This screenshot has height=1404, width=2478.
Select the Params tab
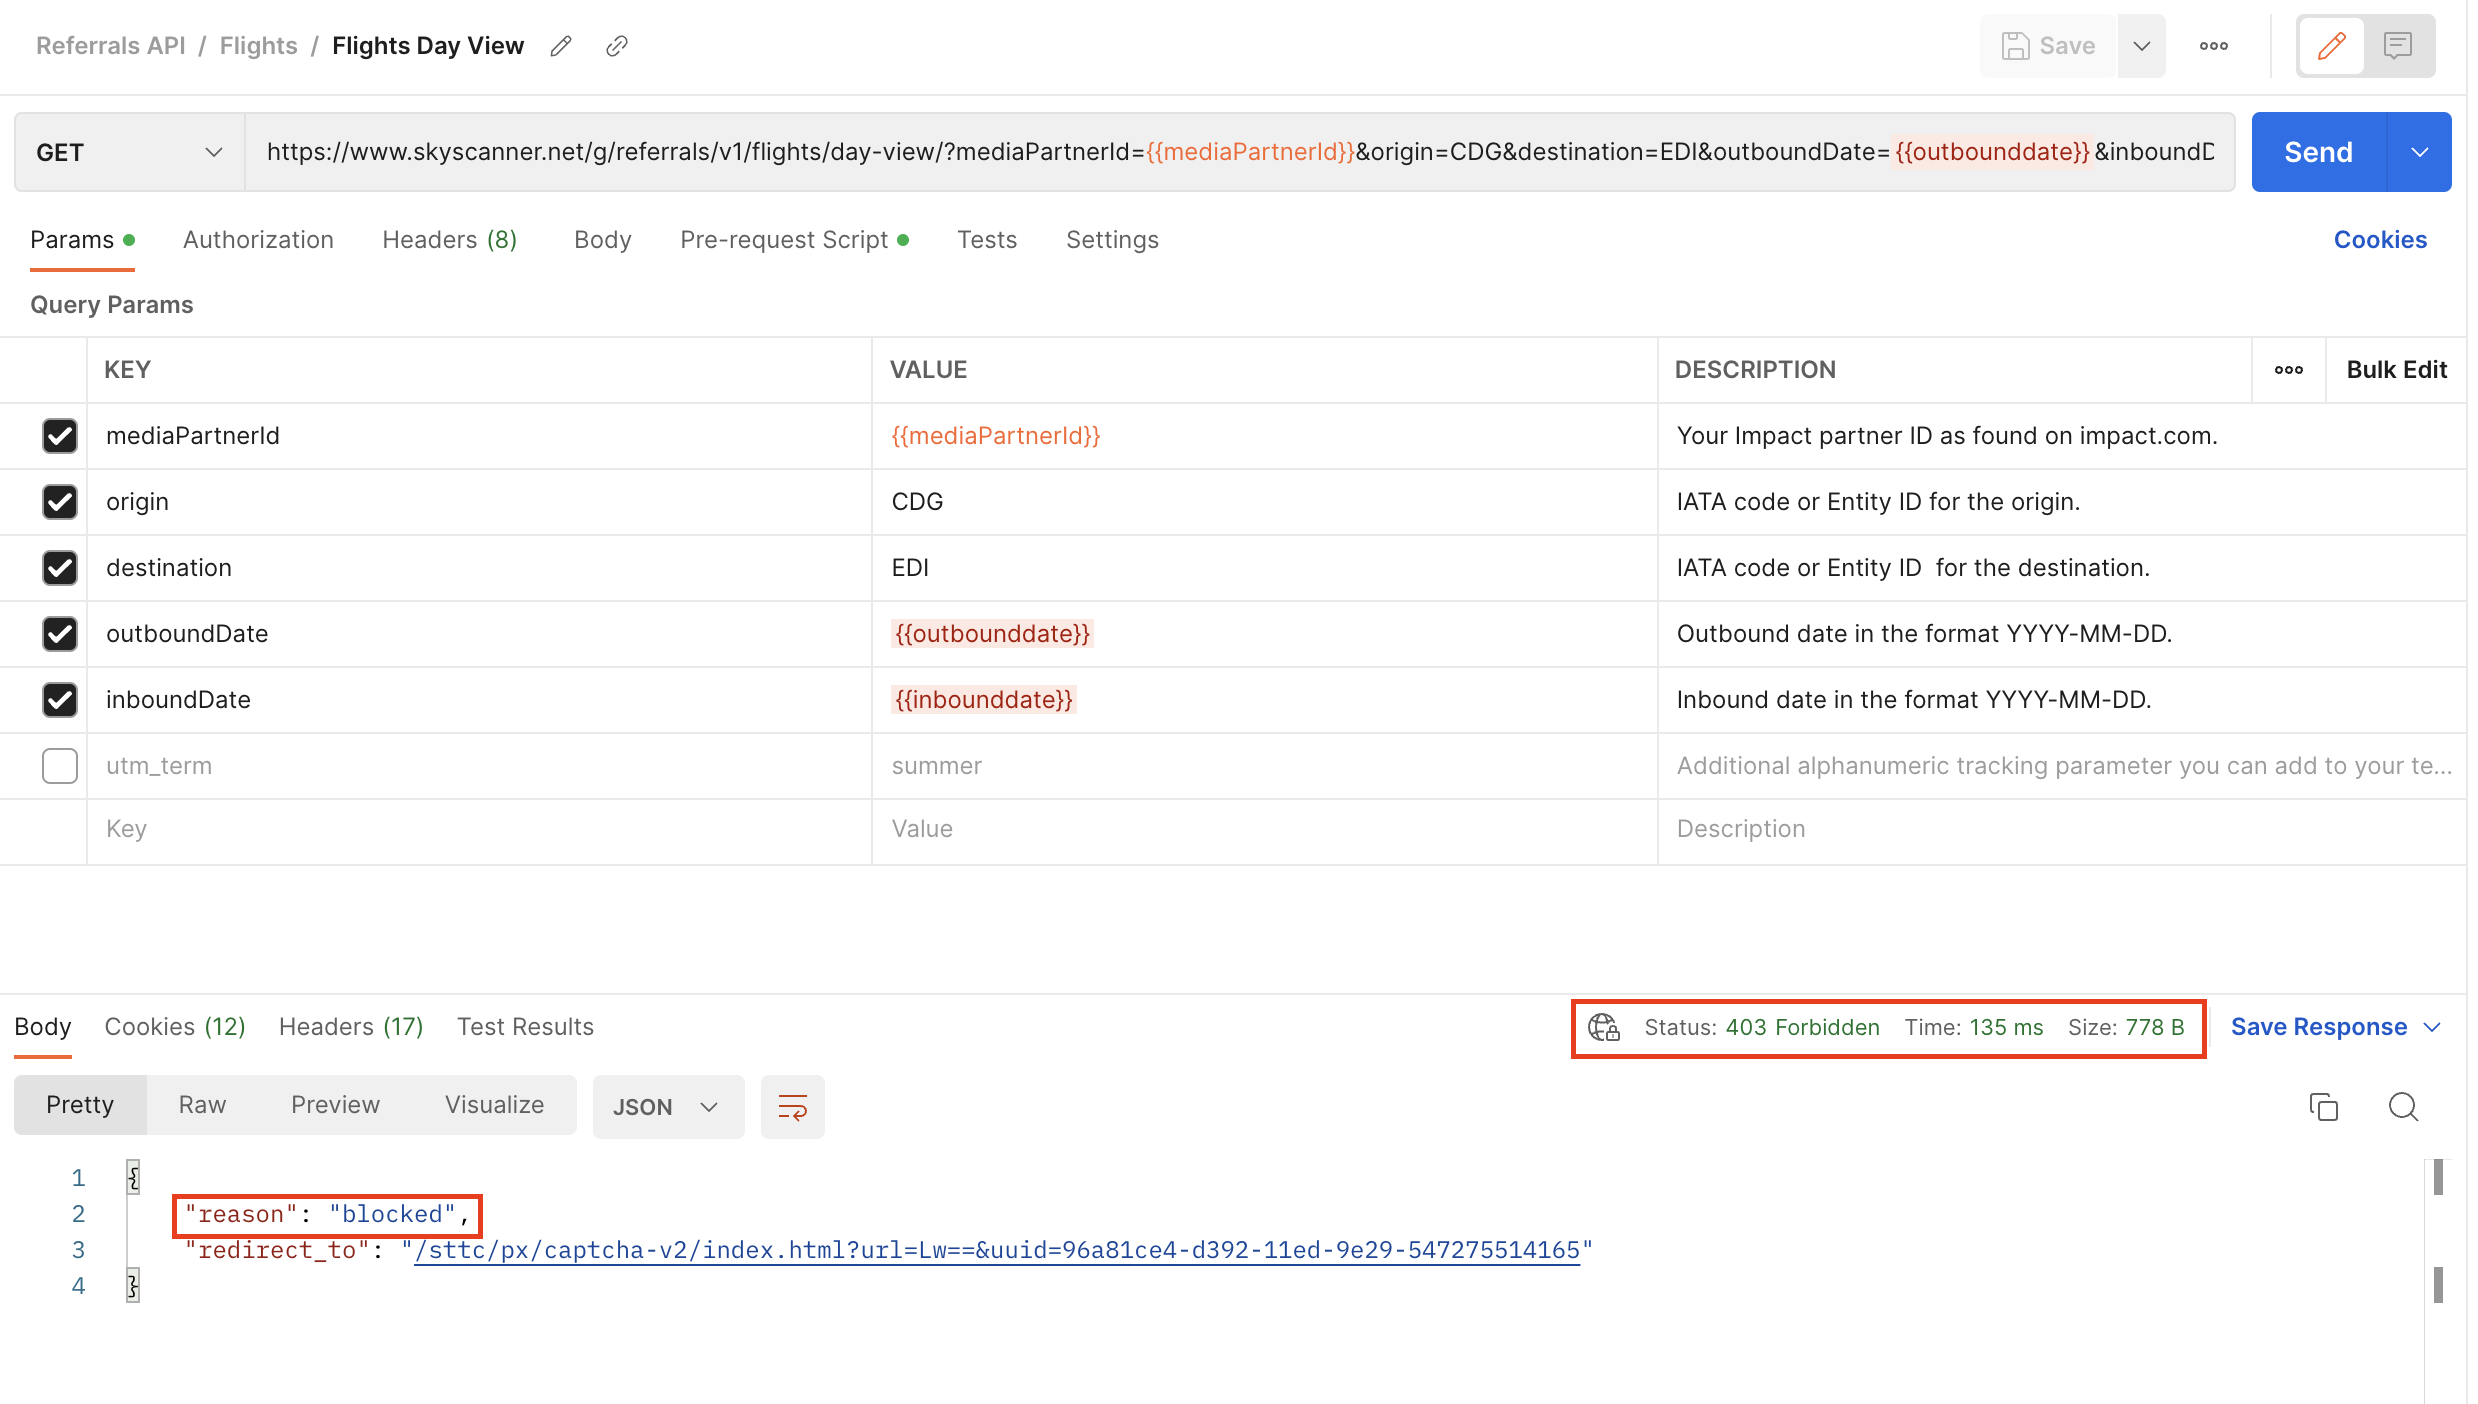82,240
